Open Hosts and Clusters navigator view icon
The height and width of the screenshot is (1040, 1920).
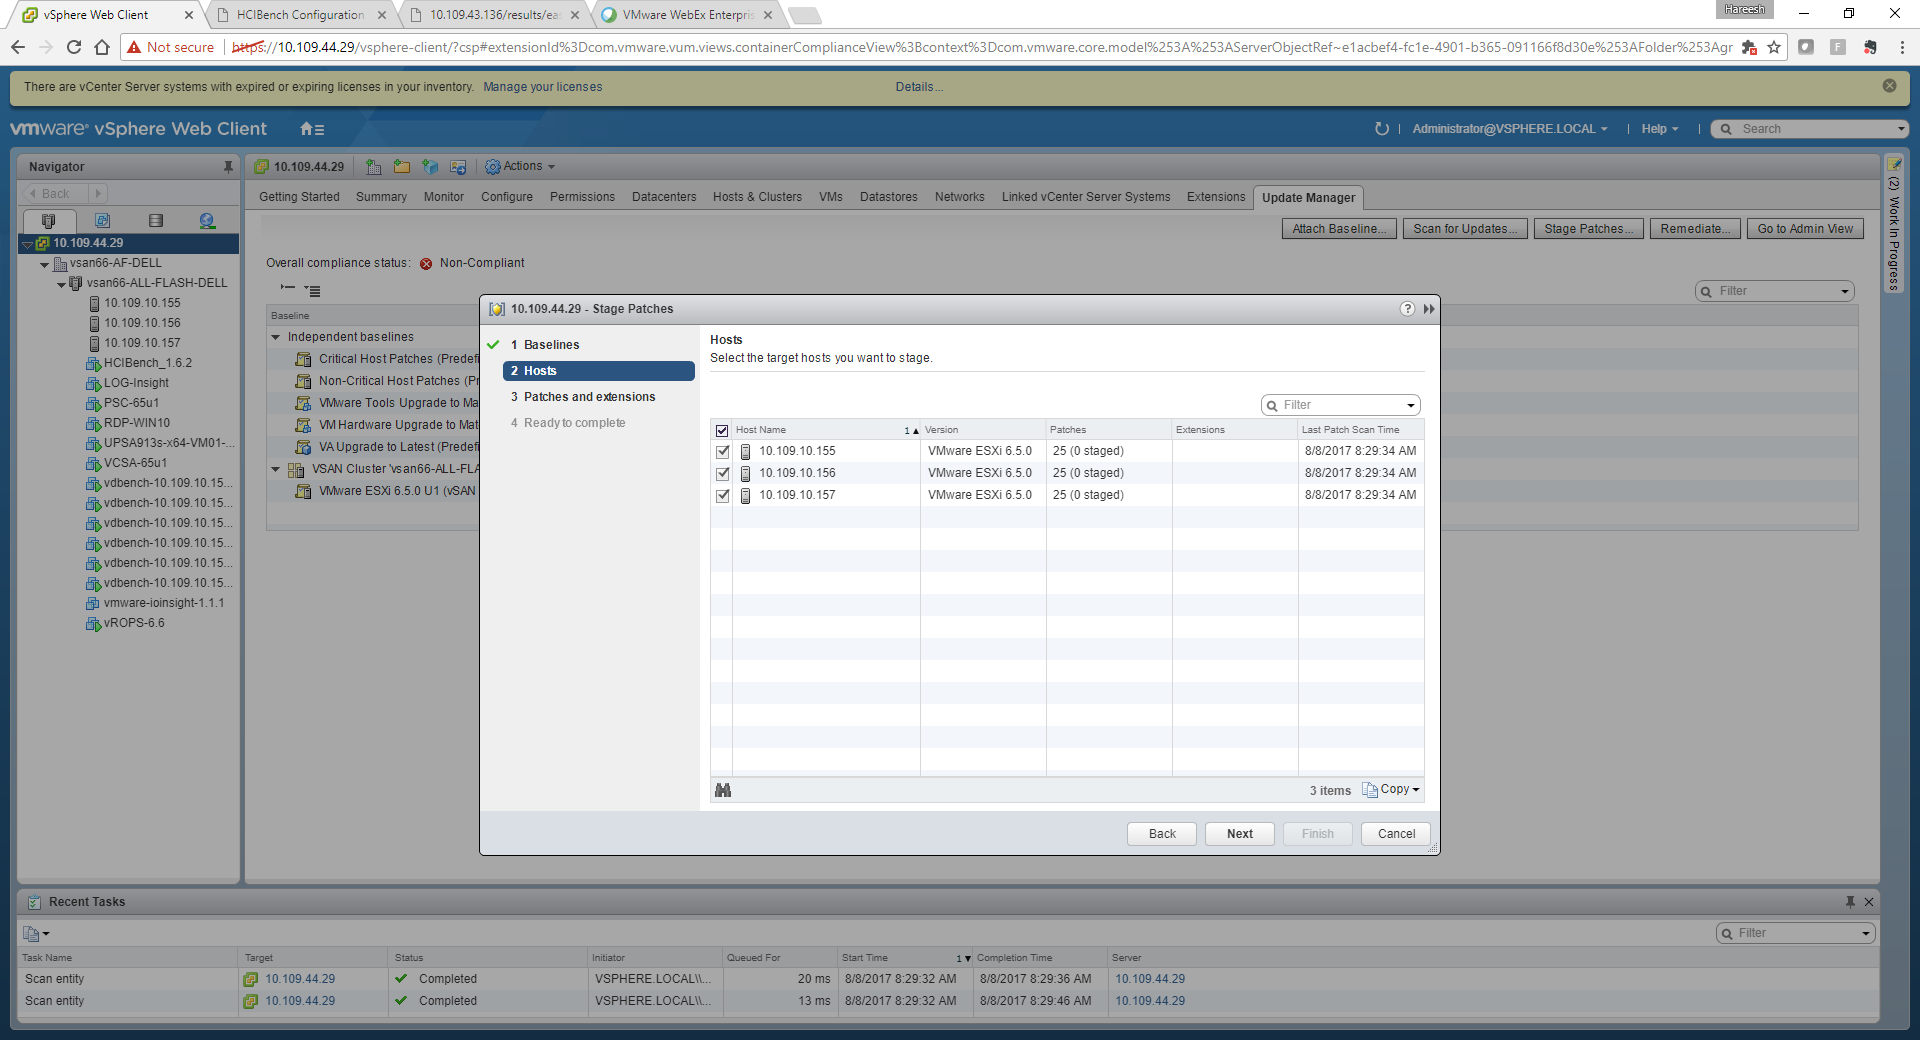(48, 221)
